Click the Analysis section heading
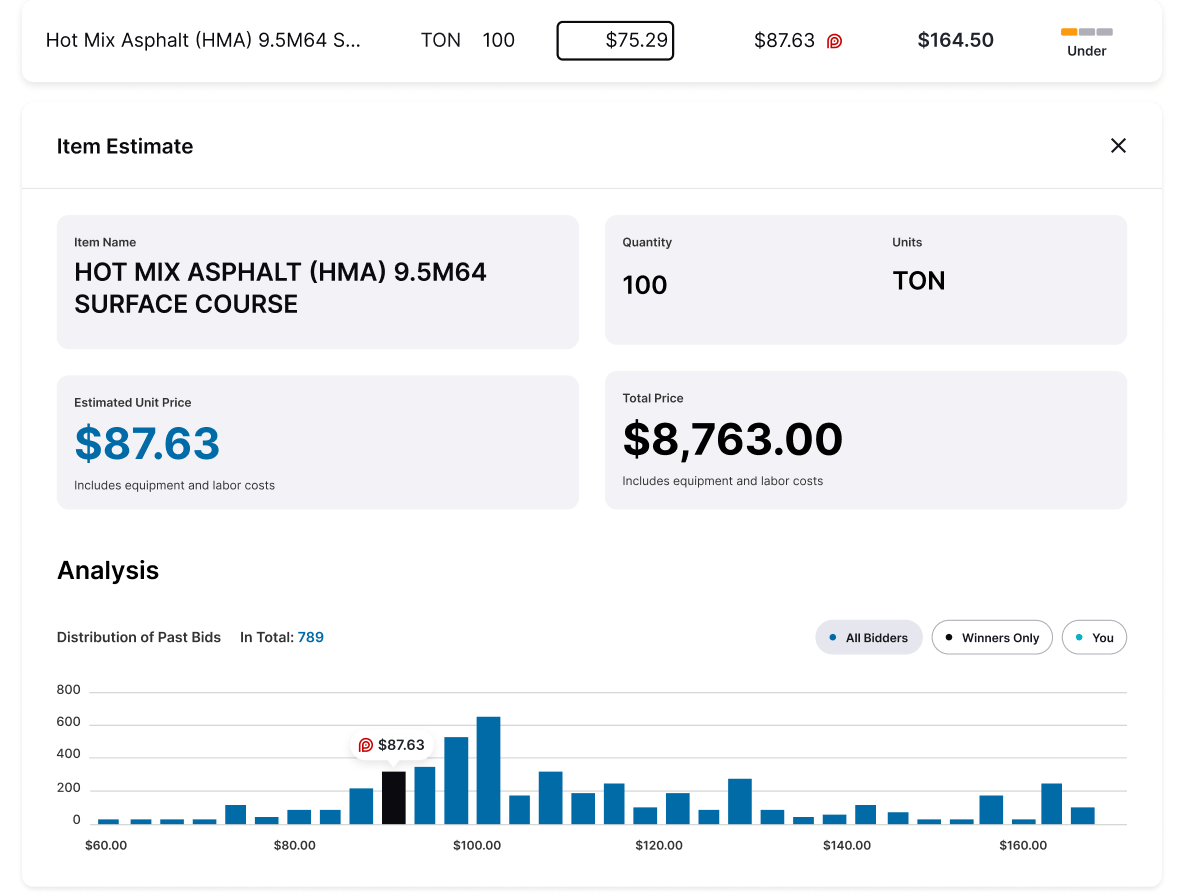1184x896 pixels. 108,571
